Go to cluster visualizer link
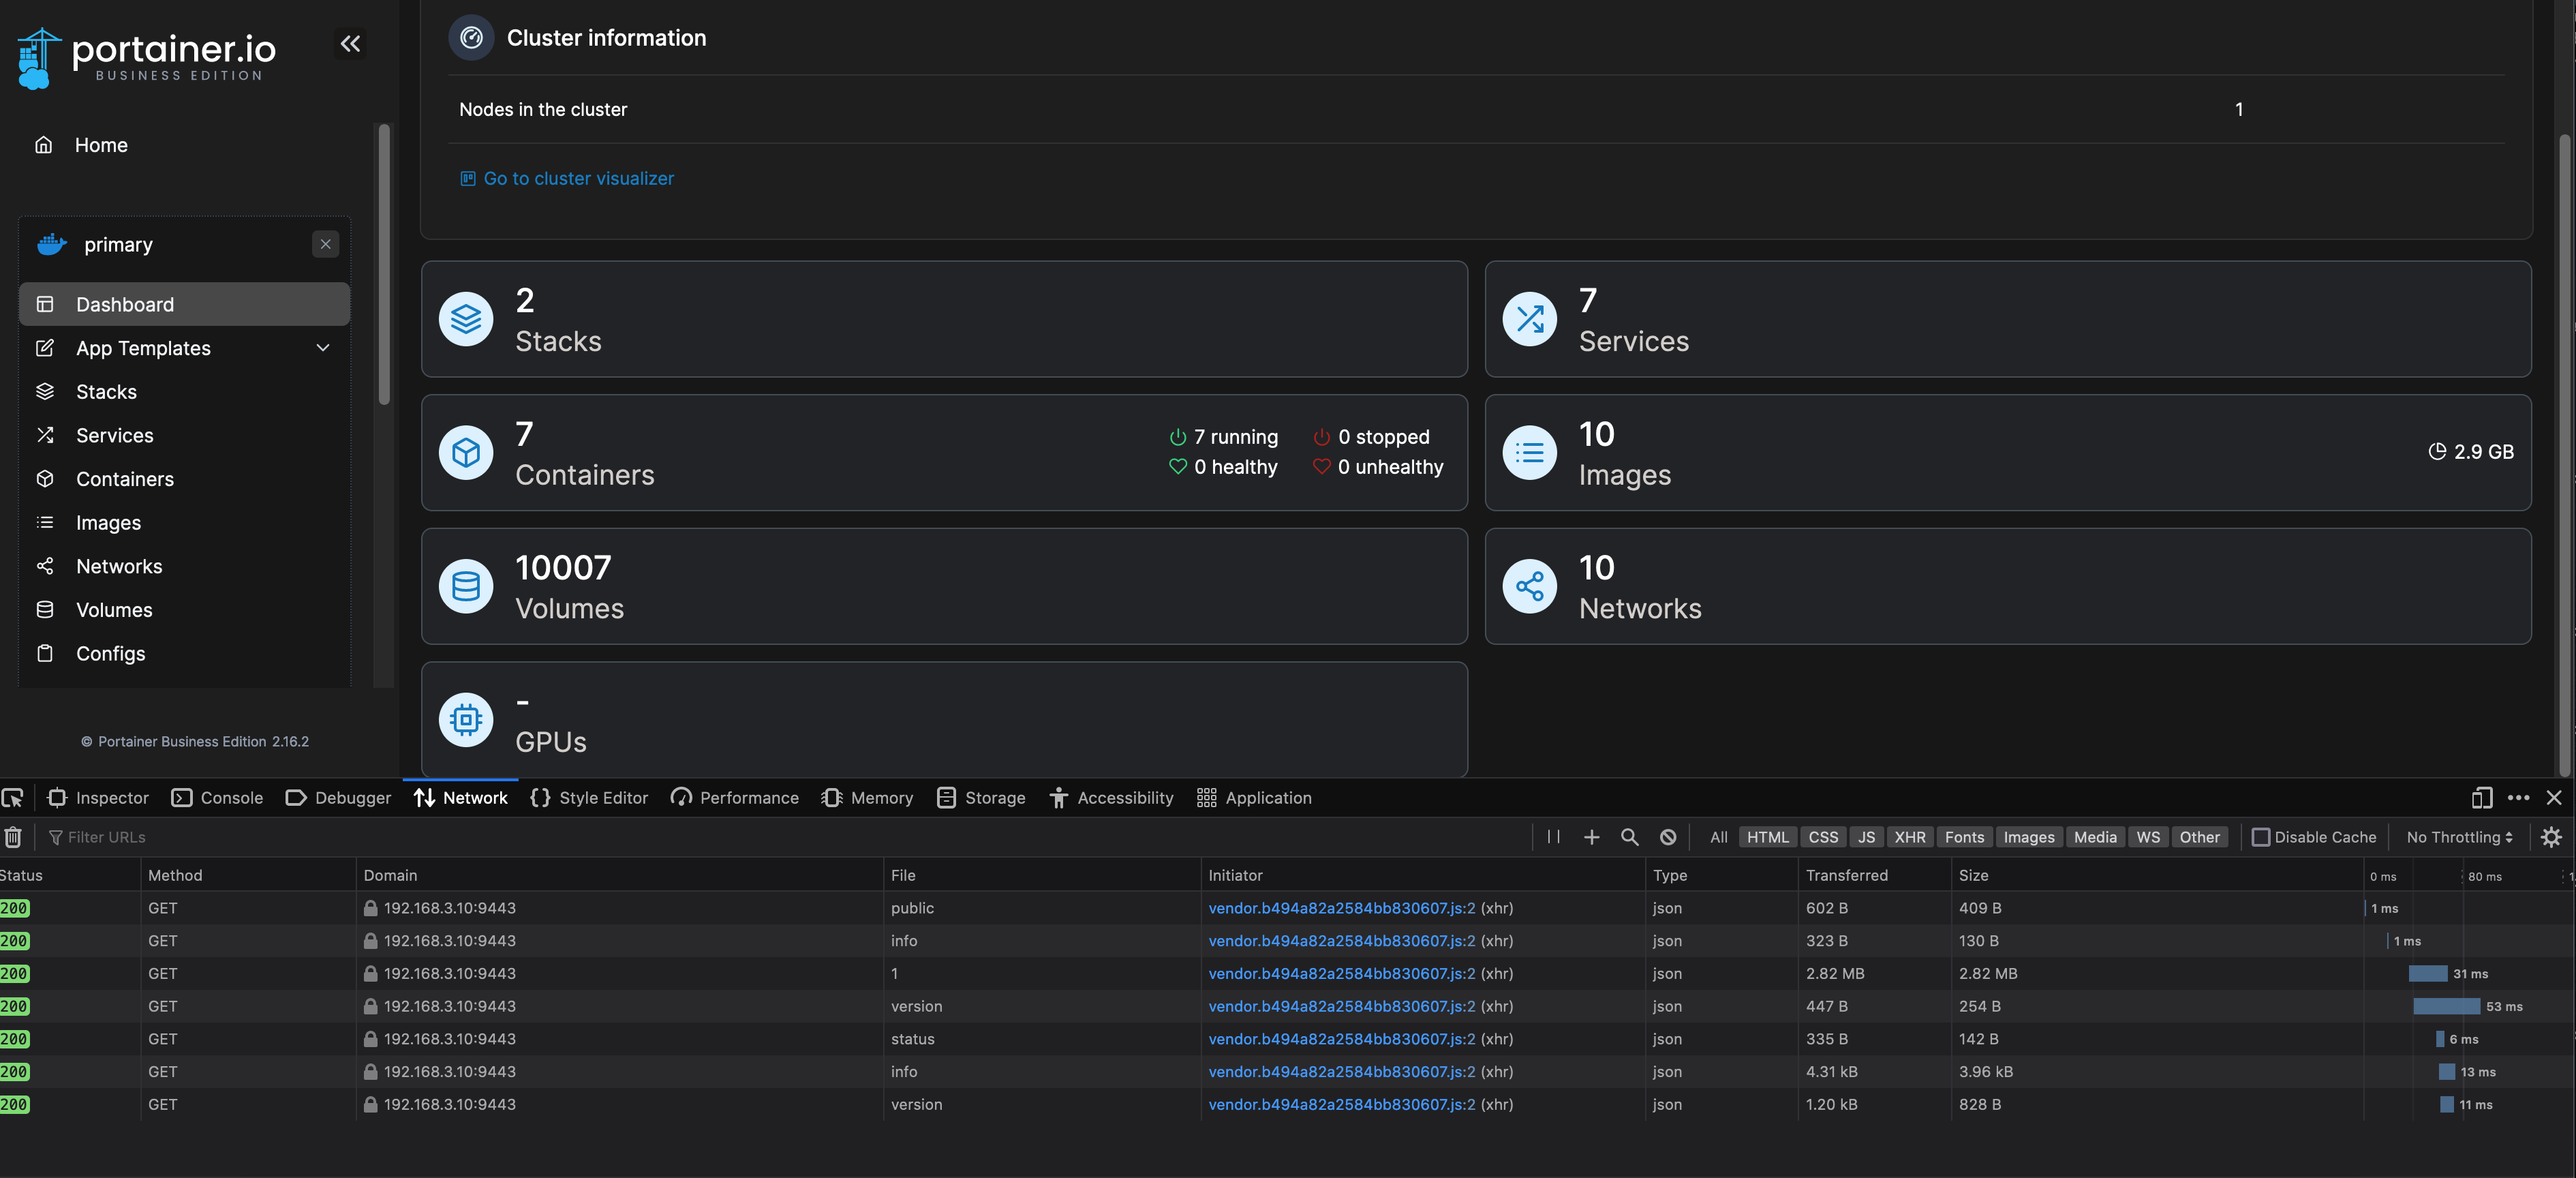Viewport: 2576px width, 1178px height. [567, 178]
